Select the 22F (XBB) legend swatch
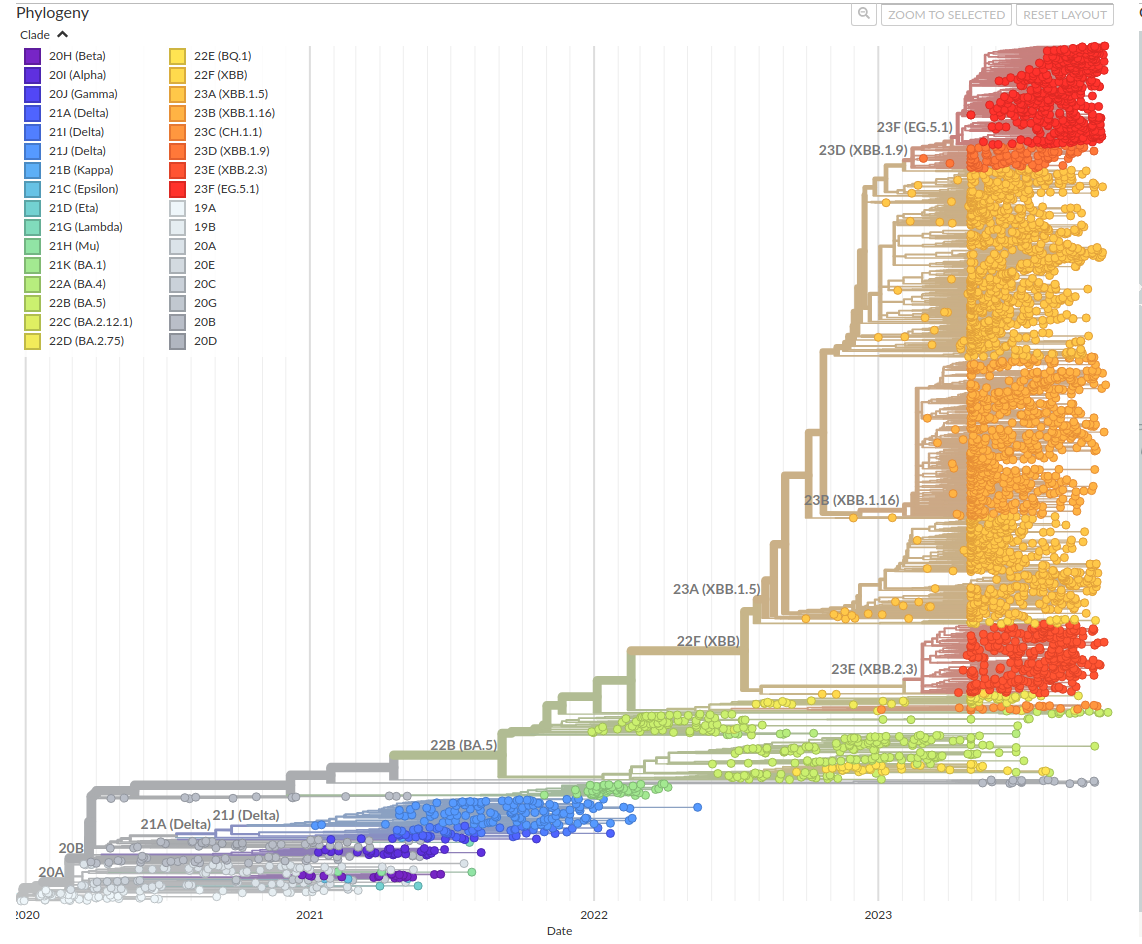Viewport: 1142px width, 944px height. pyautogui.click(x=177, y=75)
